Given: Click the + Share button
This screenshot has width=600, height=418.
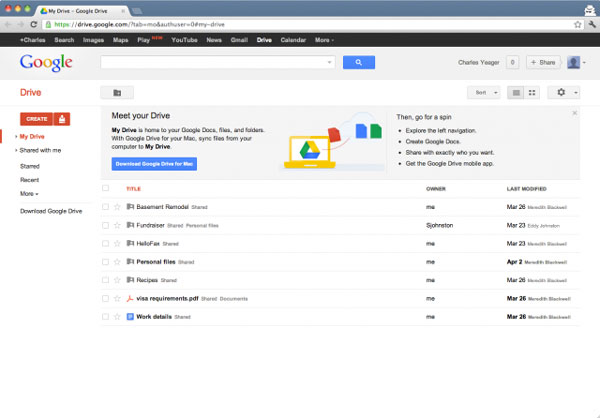Looking at the screenshot, I should [x=543, y=62].
